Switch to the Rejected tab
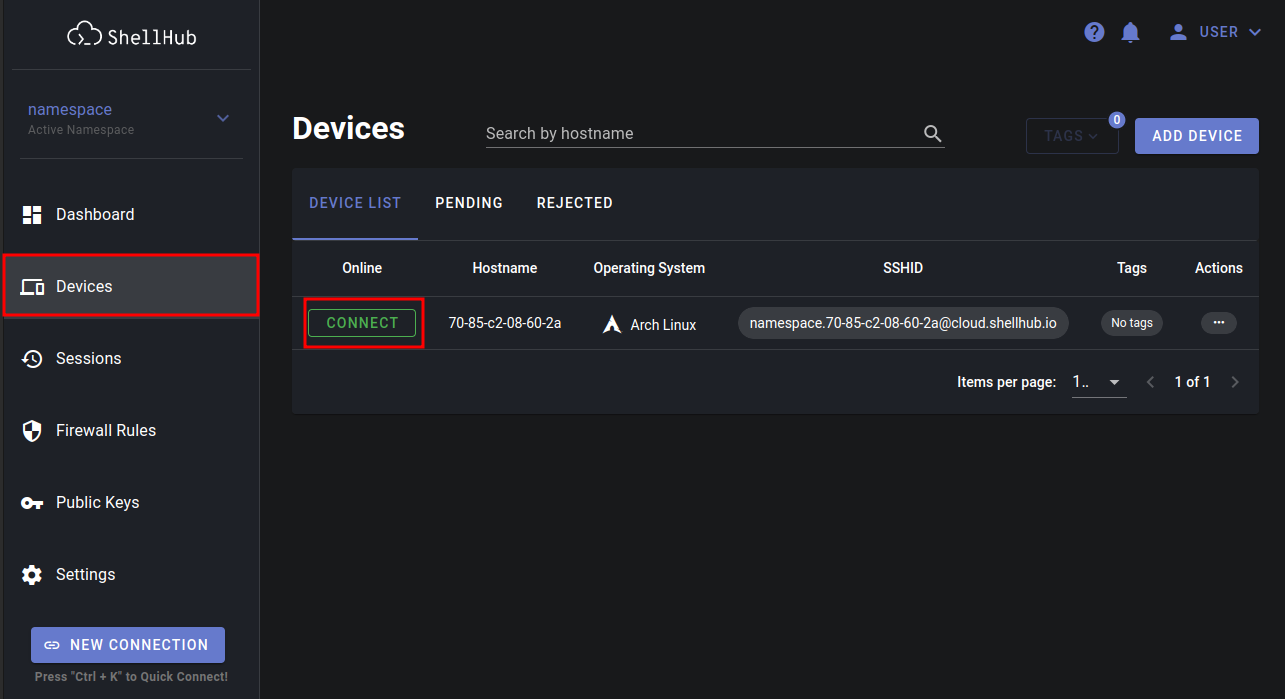Screen dimensions: 1285x699 [x=575, y=203]
